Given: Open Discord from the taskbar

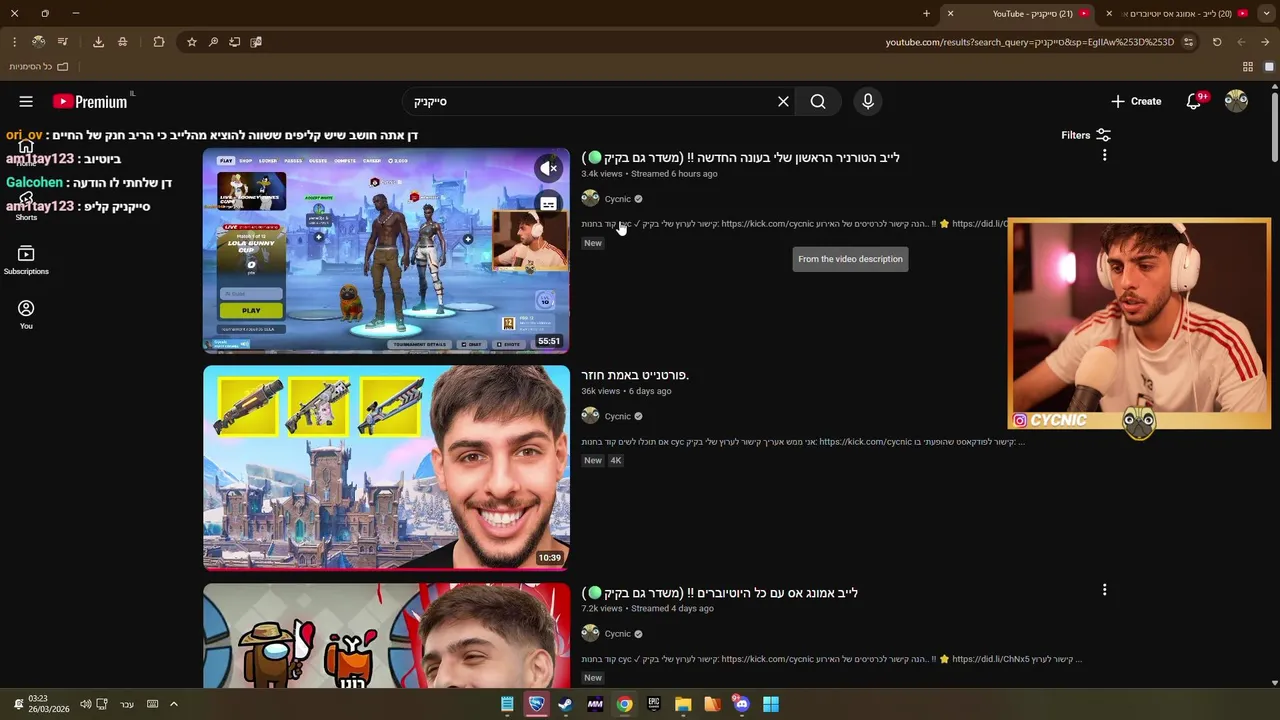Looking at the screenshot, I should click(x=741, y=704).
